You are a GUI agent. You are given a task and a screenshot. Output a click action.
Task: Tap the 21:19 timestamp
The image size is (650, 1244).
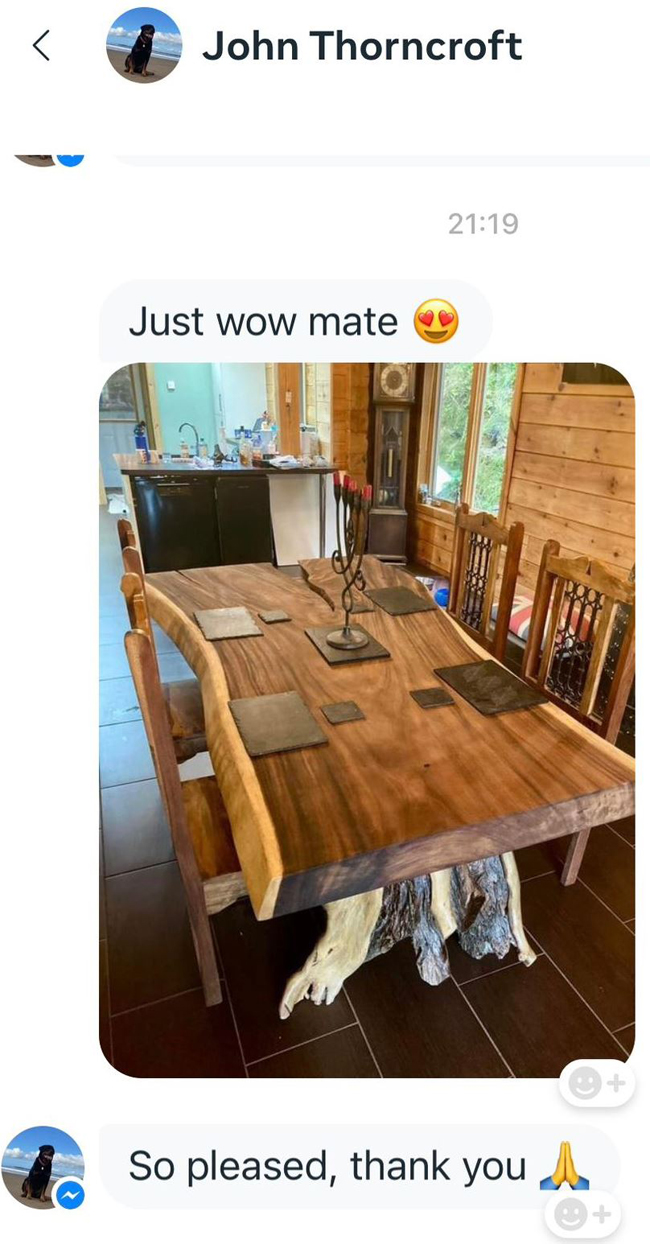click(x=483, y=223)
